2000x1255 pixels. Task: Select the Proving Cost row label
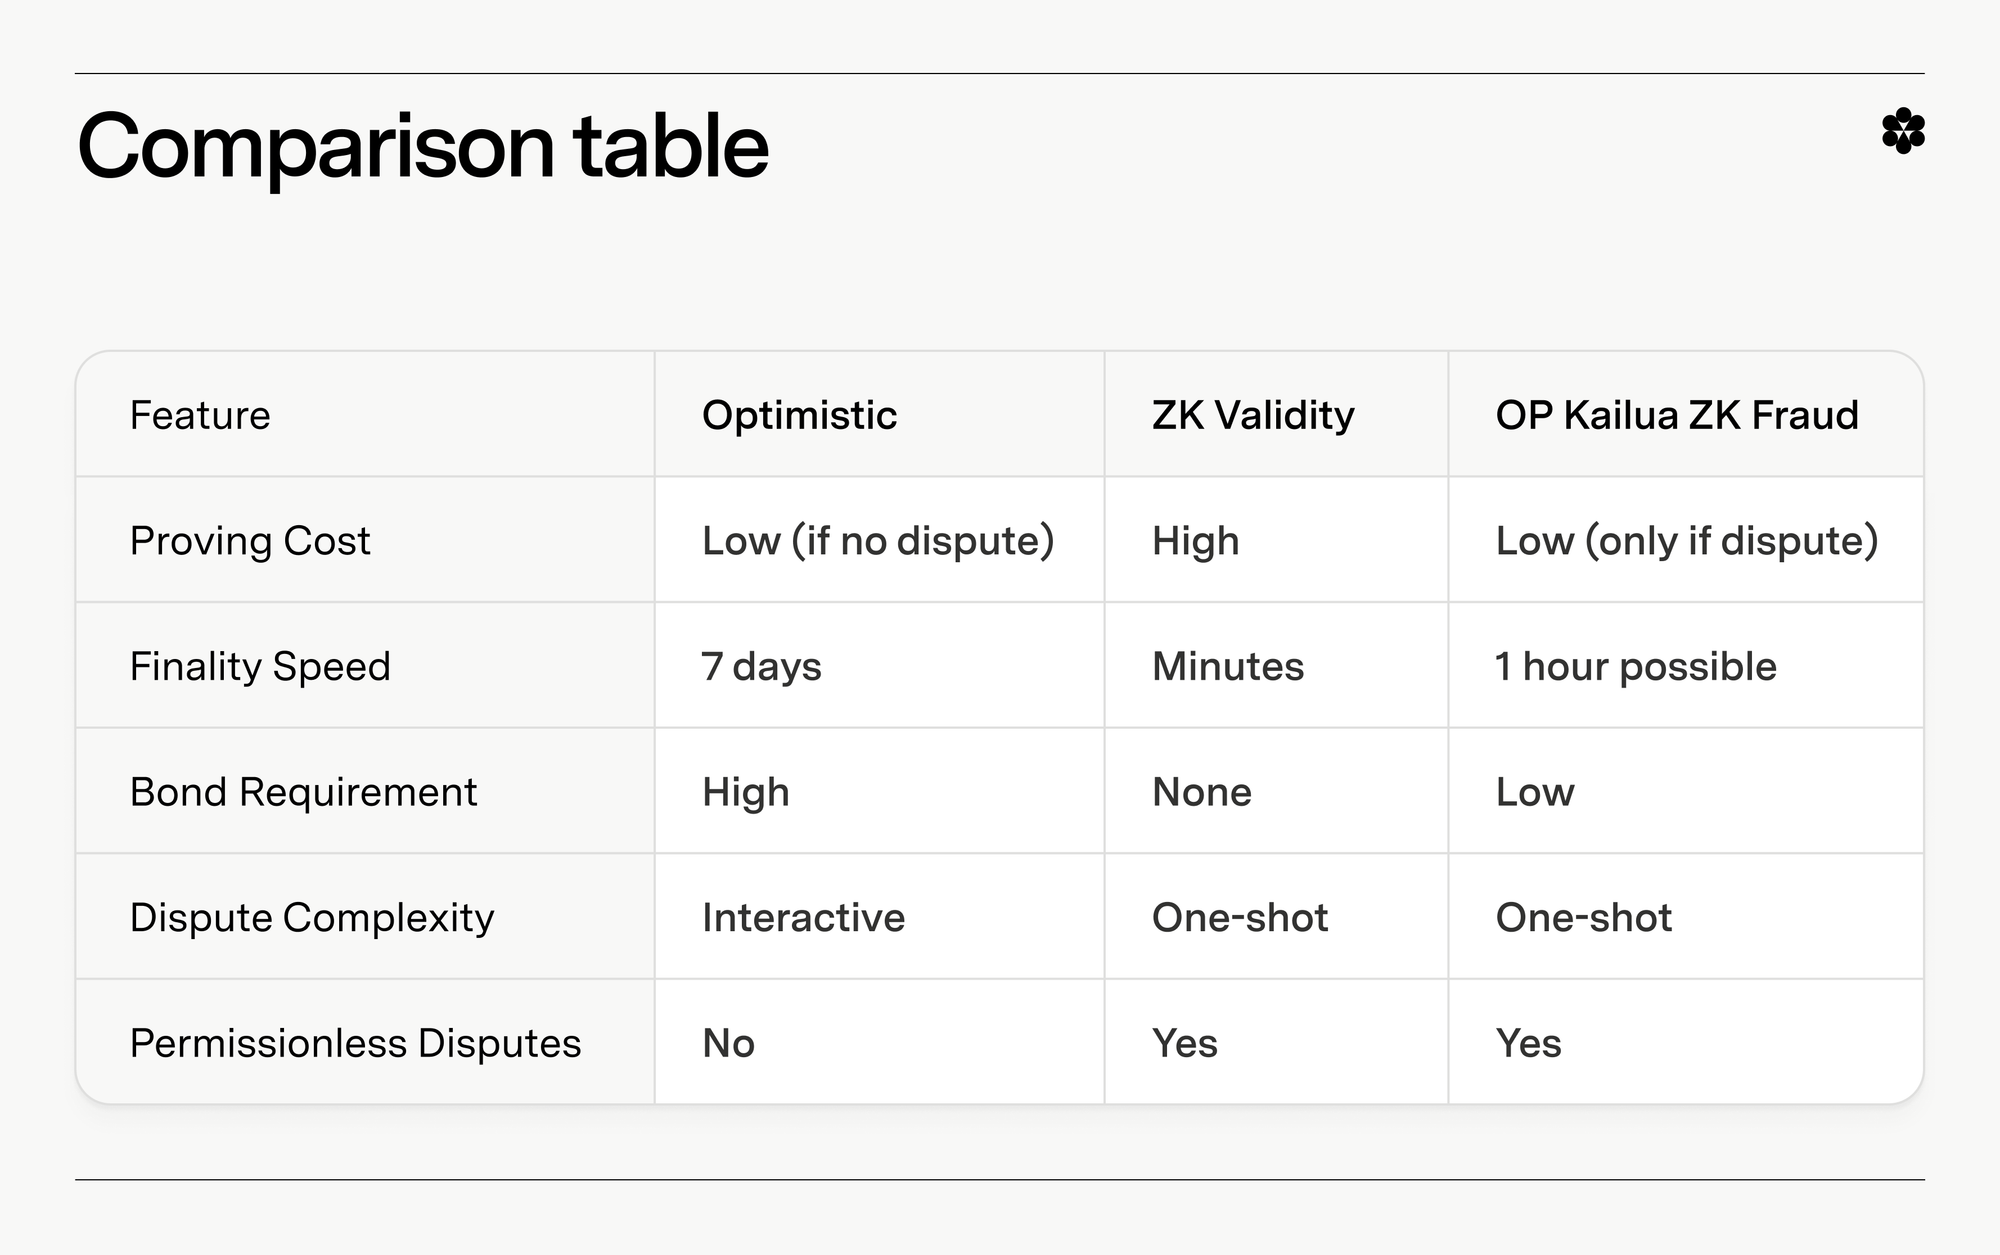pos(250,541)
